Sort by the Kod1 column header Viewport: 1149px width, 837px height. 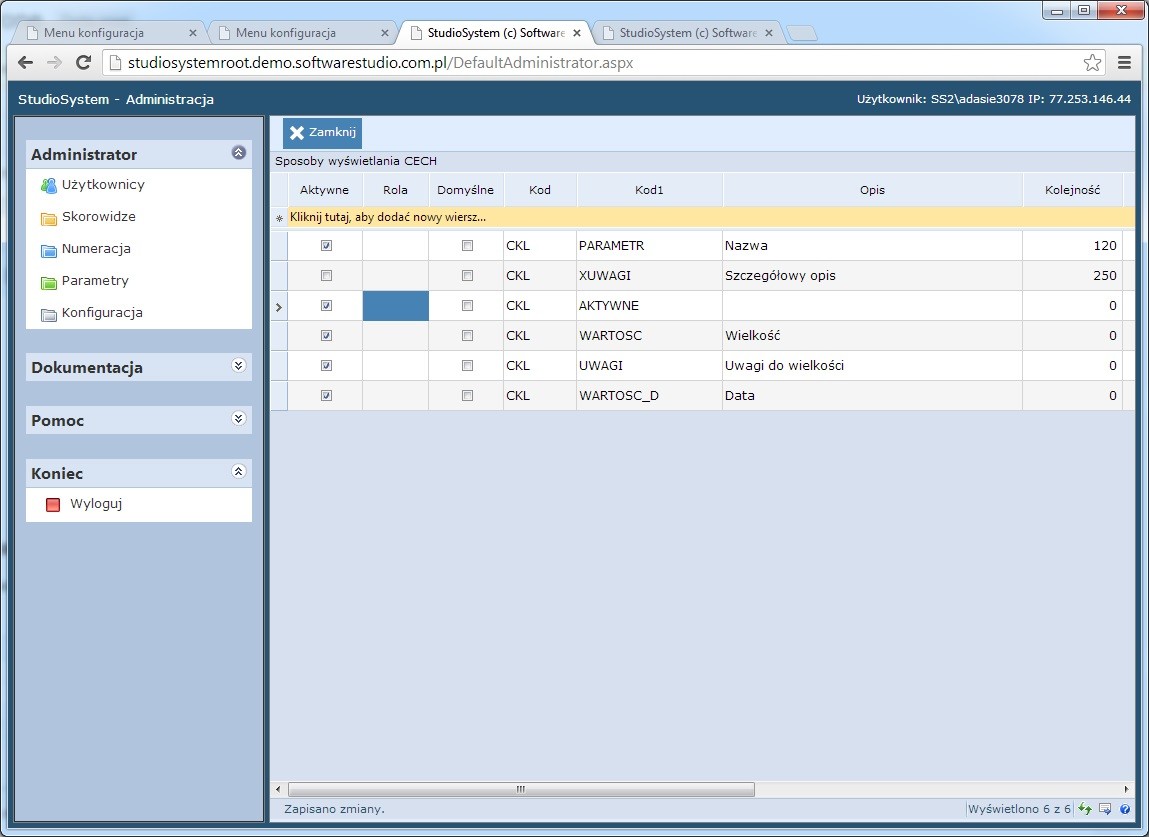tap(649, 190)
